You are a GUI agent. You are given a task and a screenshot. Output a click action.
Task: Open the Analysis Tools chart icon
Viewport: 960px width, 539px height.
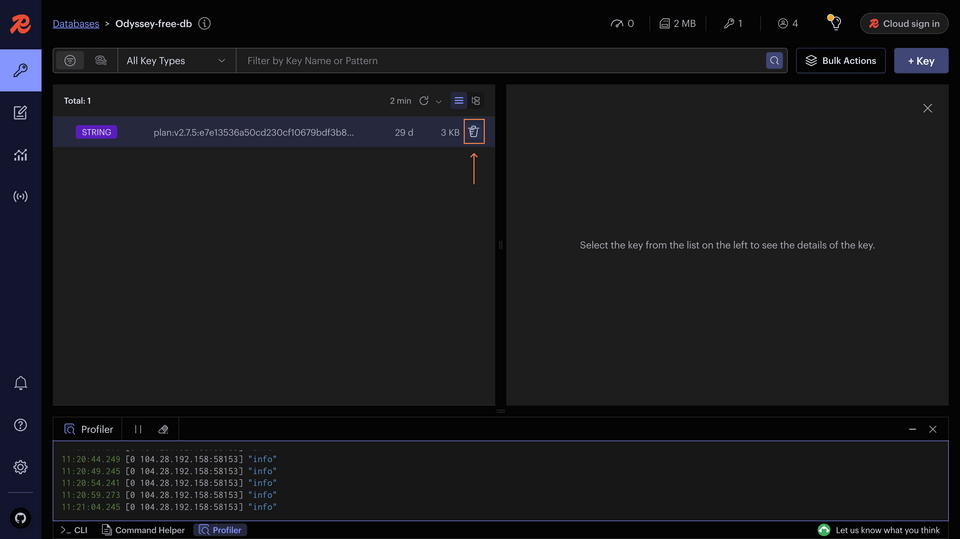click(20, 155)
